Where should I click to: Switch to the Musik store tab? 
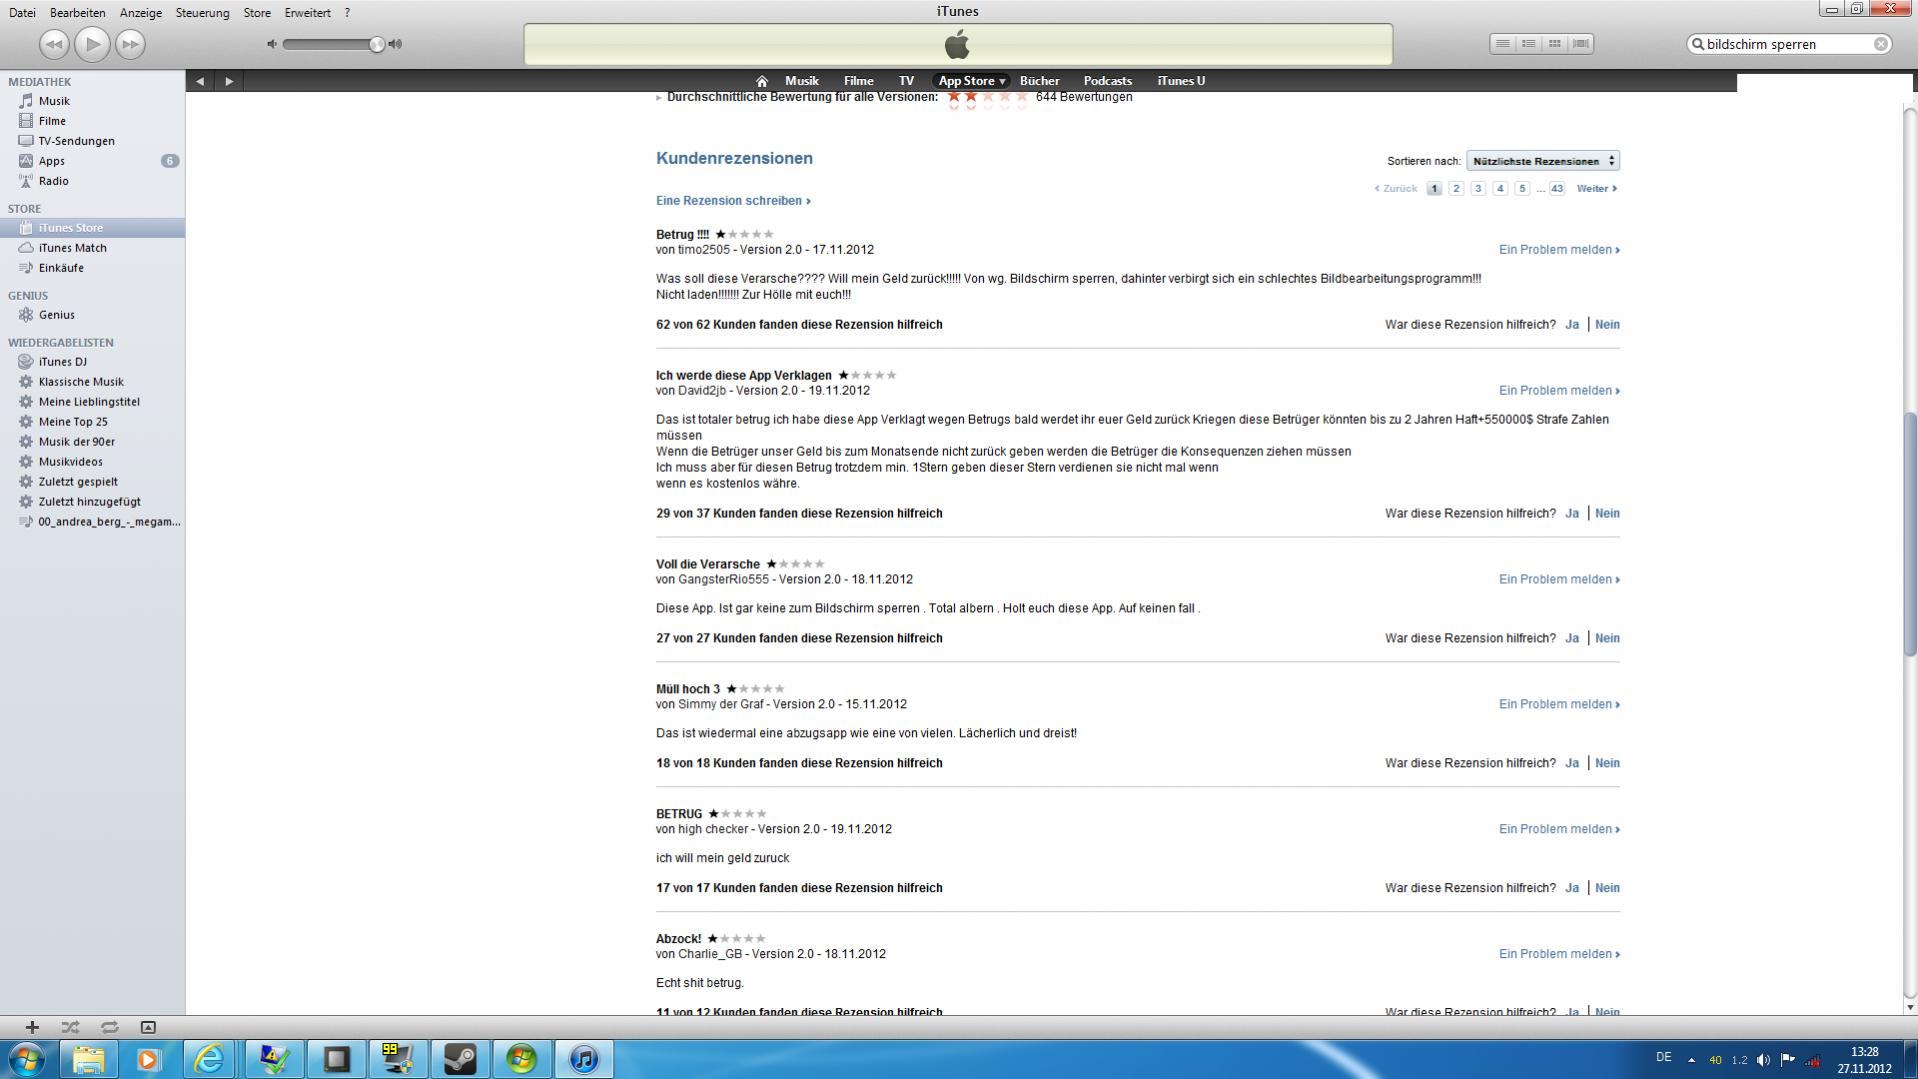pos(802,81)
